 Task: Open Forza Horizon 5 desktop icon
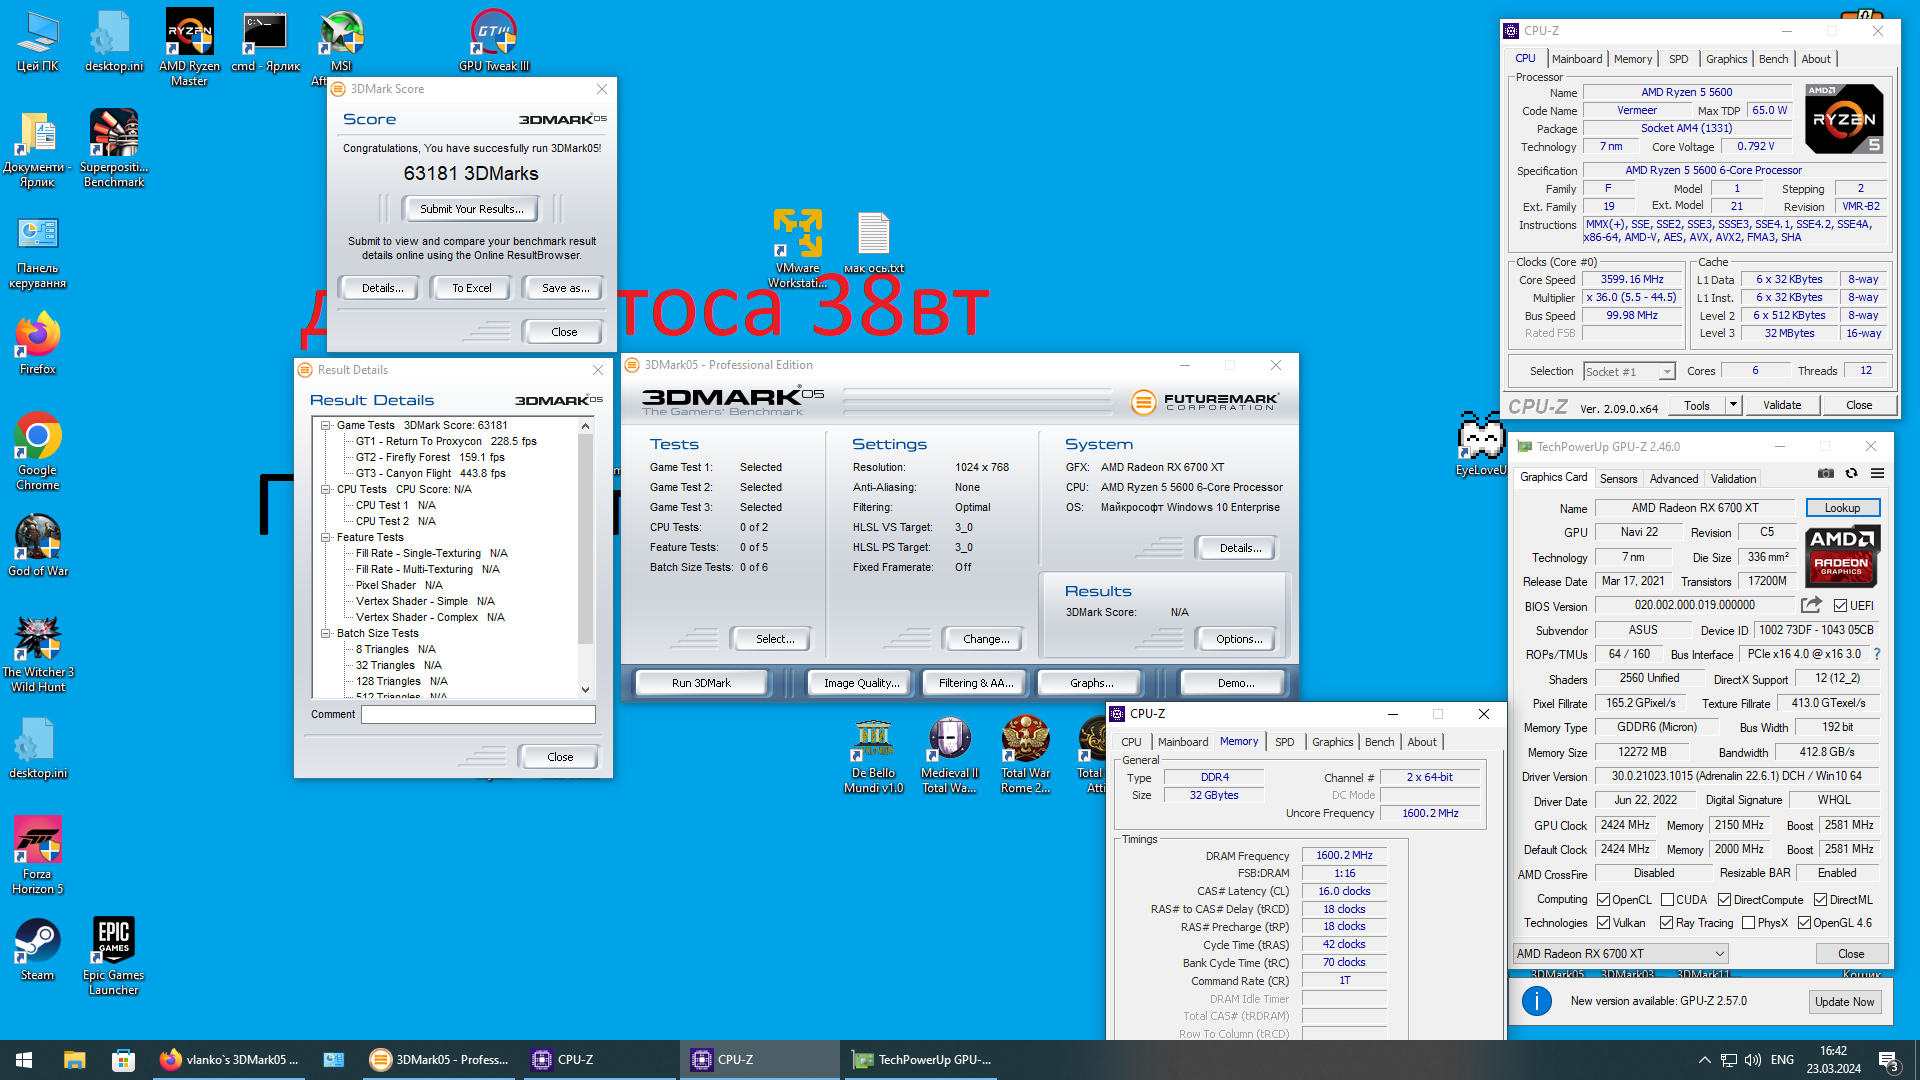click(x=38, y=855)
